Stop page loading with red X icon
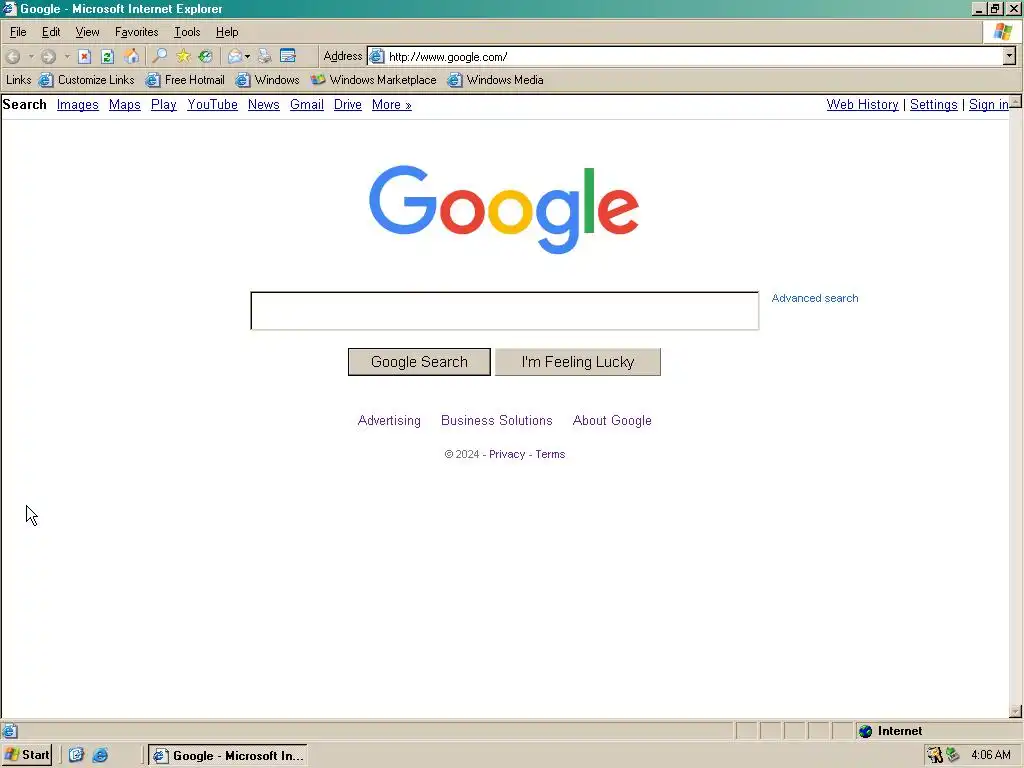The image size is (1024, 768). point(84,57)
